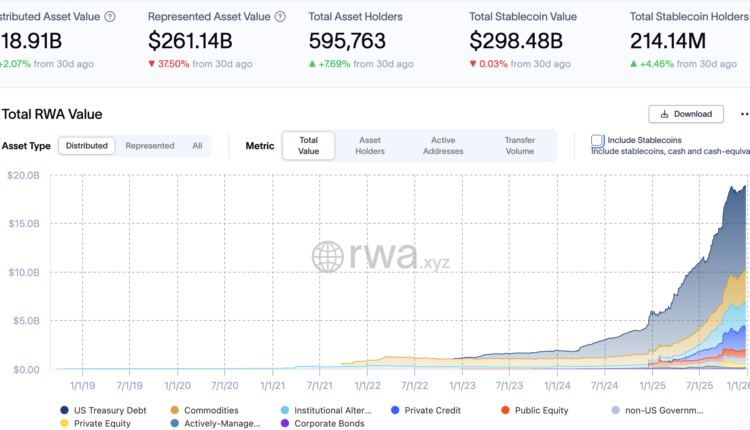This screenshot has height=430, width=750.
Task: Select the Total Value metric tab
Action: pos(308,146)
